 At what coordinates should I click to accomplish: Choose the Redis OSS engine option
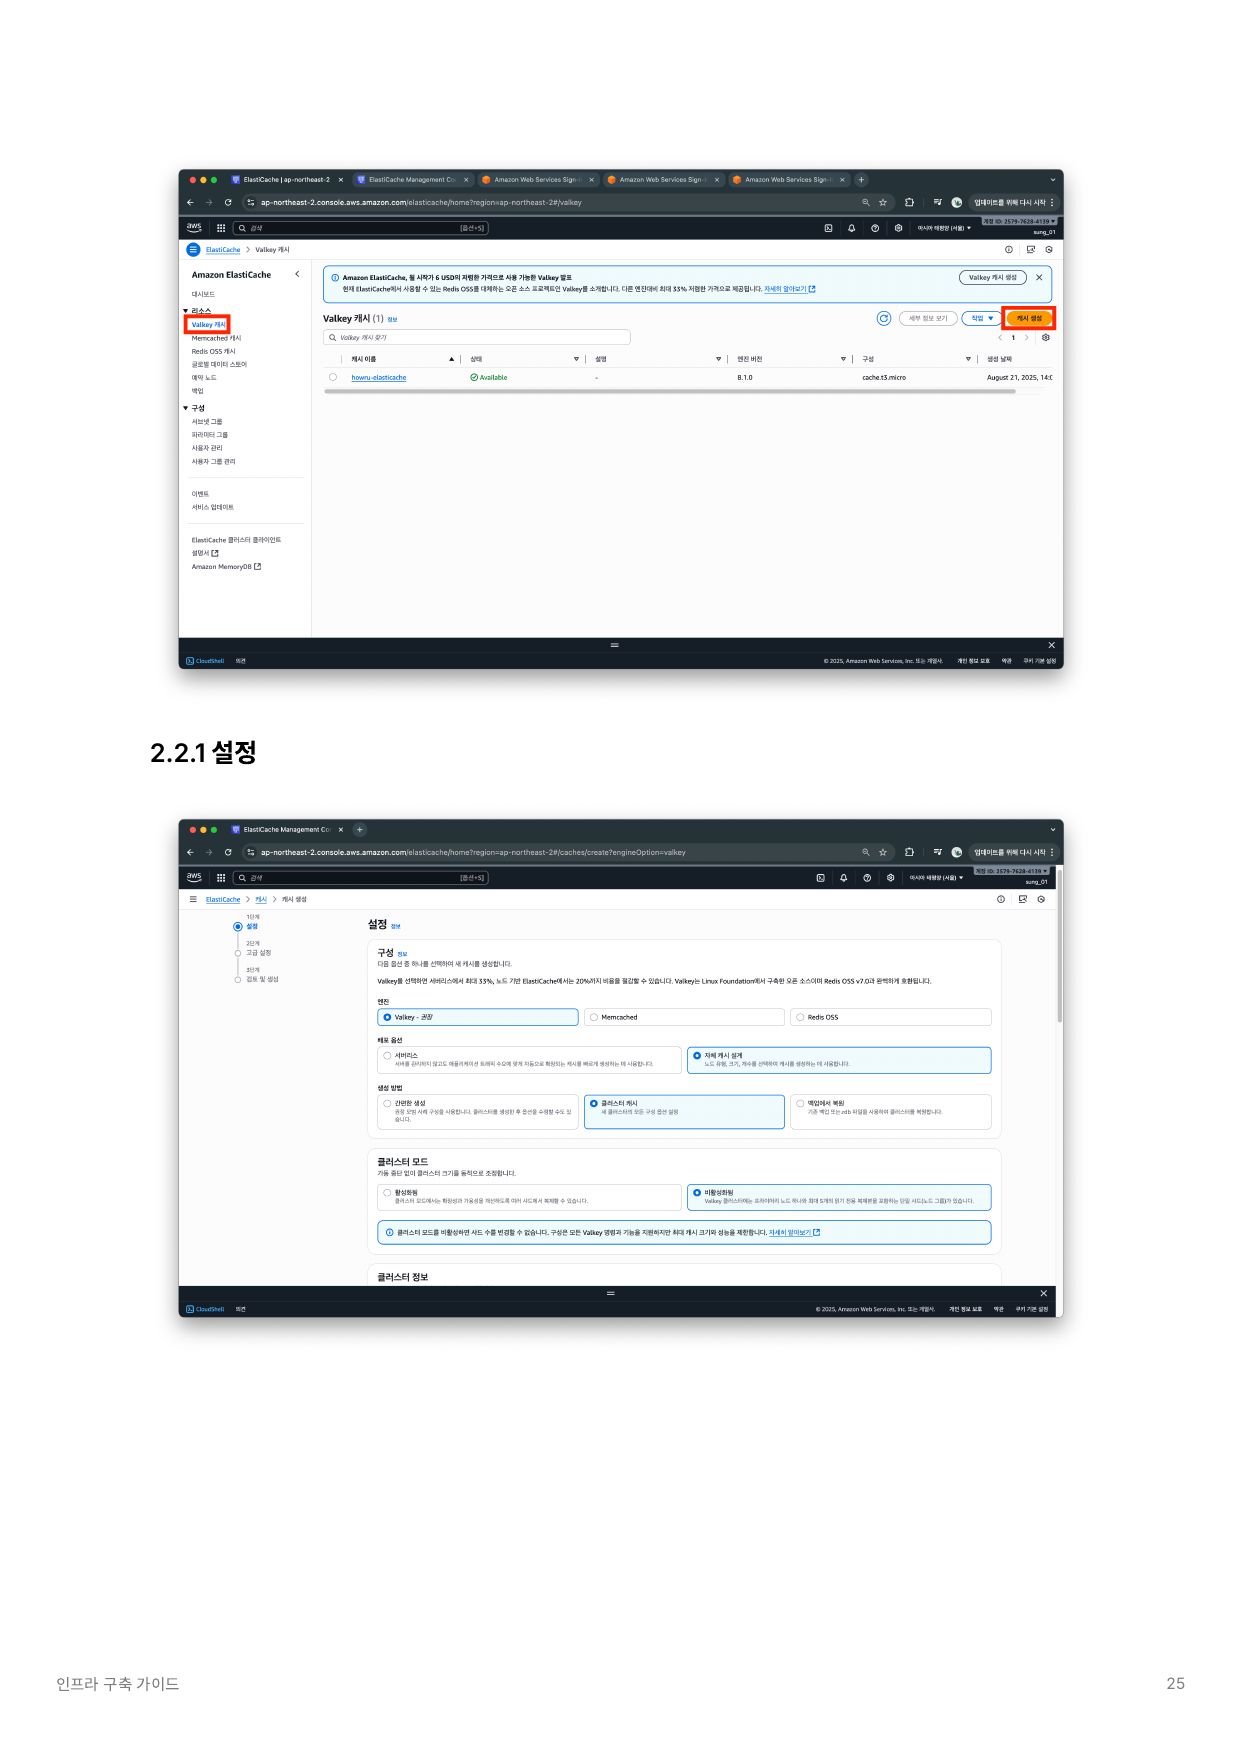(800, 1017)
